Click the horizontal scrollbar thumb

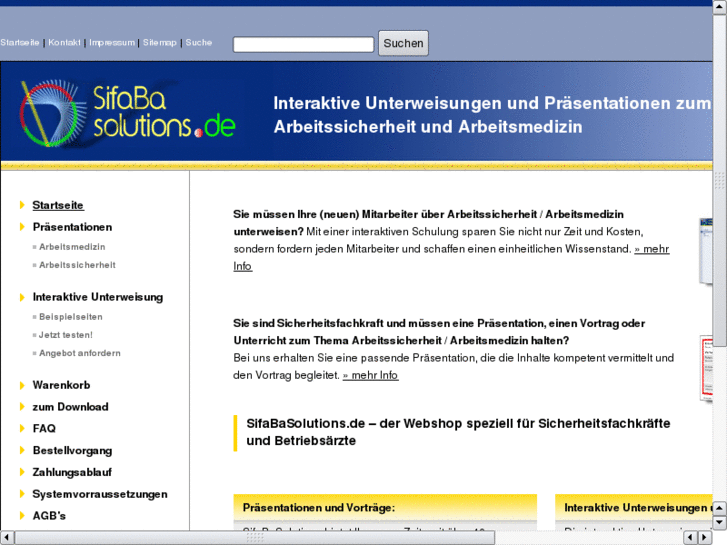pos(255,538)
